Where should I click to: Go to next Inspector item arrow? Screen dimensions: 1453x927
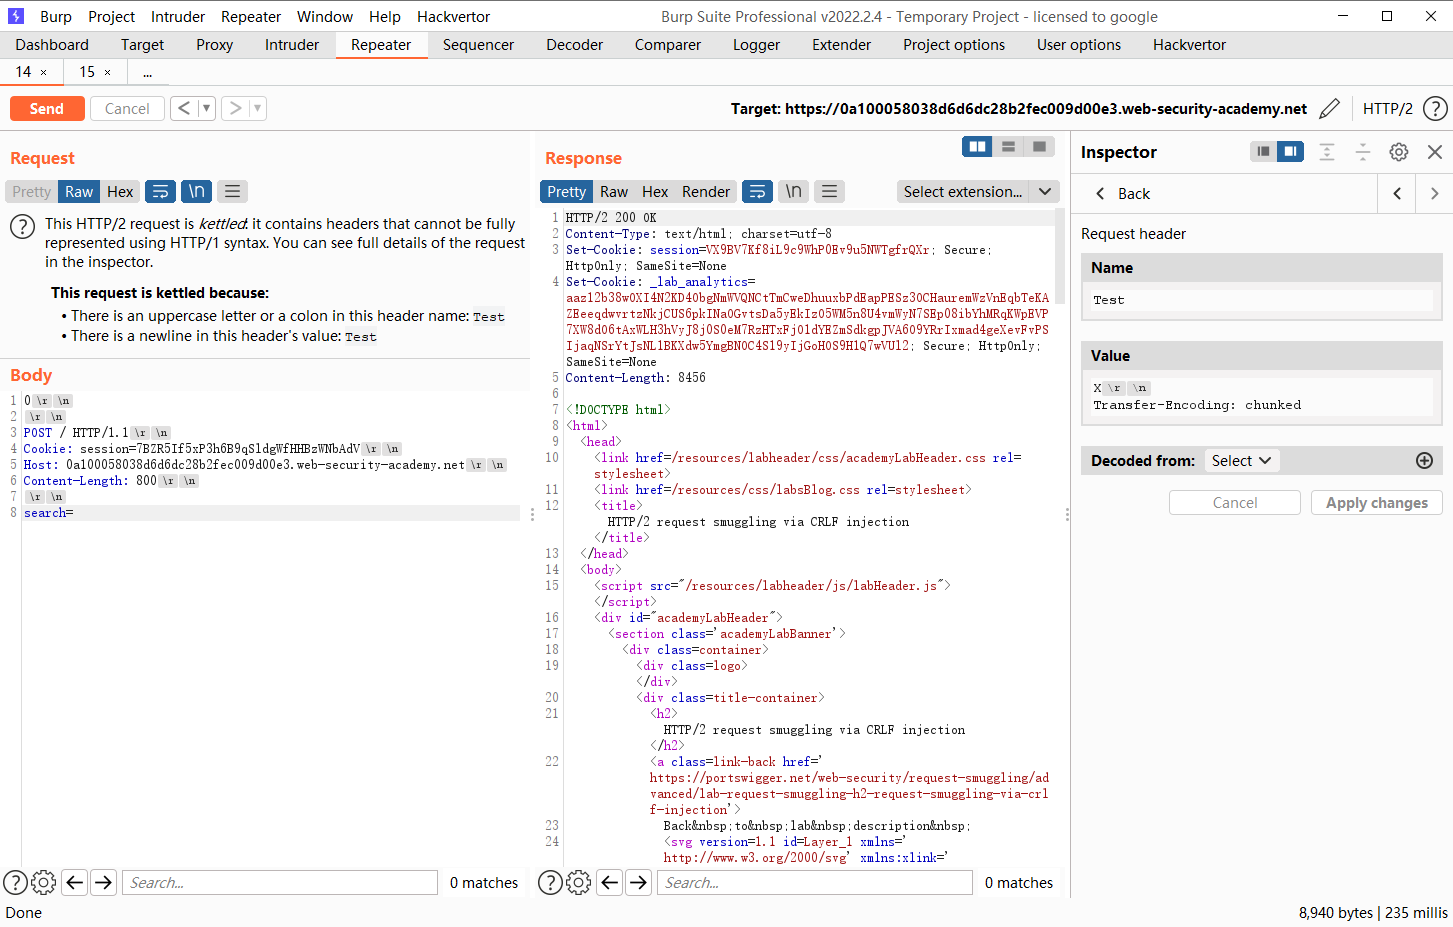tap(1434, 194)
